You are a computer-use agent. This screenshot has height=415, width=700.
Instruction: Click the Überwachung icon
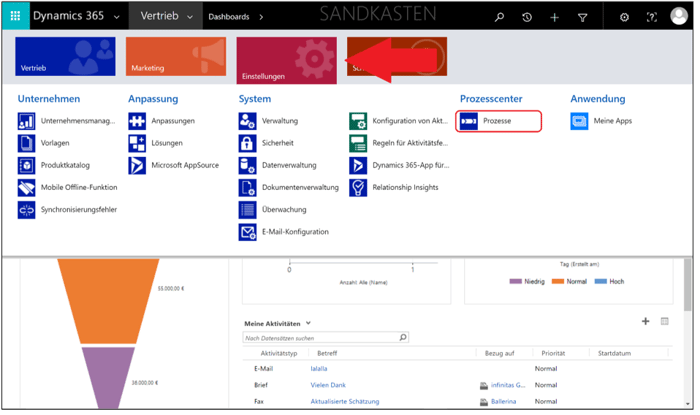(247, 210)
